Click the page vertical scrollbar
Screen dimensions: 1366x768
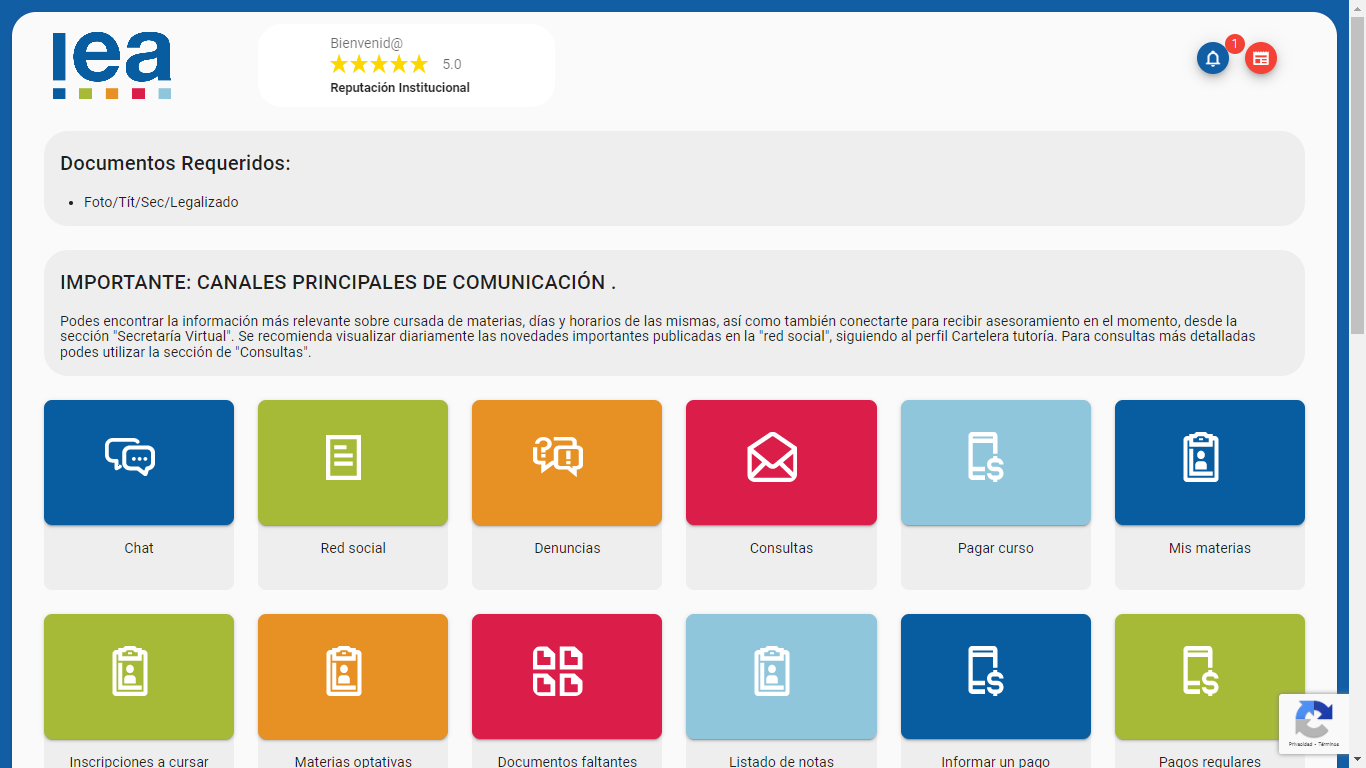(1357, 384)
